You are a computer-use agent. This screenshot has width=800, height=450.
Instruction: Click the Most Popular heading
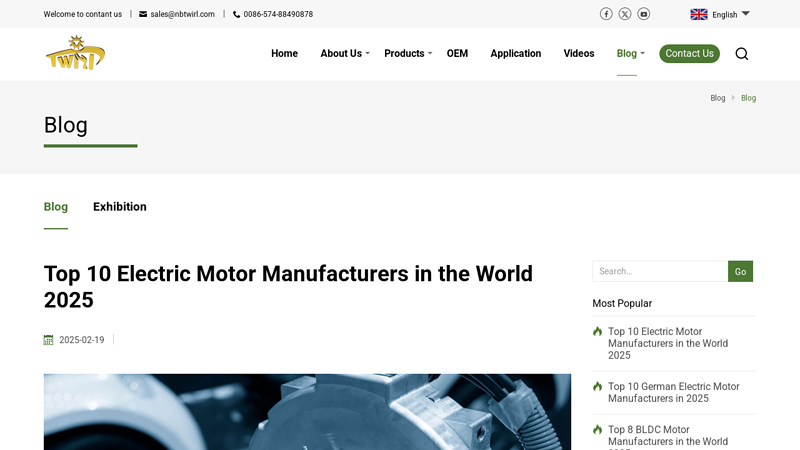(622, 303)
